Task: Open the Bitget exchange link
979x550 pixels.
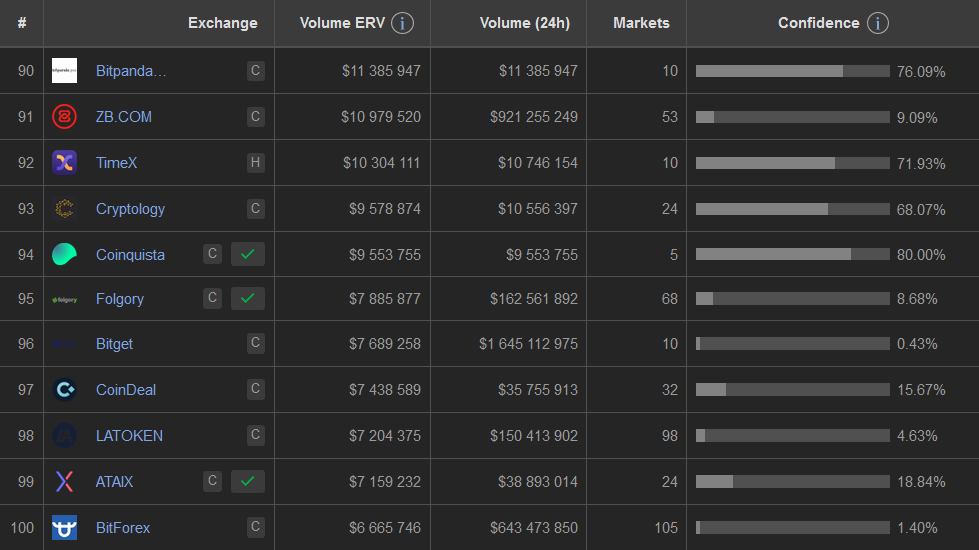Action: point(114,344)
